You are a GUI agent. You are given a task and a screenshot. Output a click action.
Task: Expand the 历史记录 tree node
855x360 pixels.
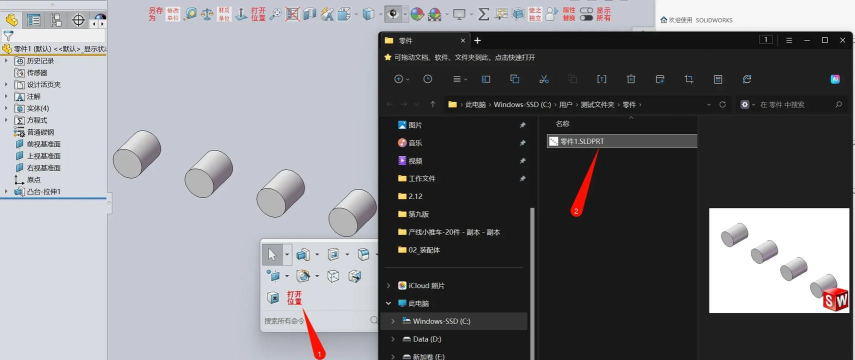pos(6,61)
